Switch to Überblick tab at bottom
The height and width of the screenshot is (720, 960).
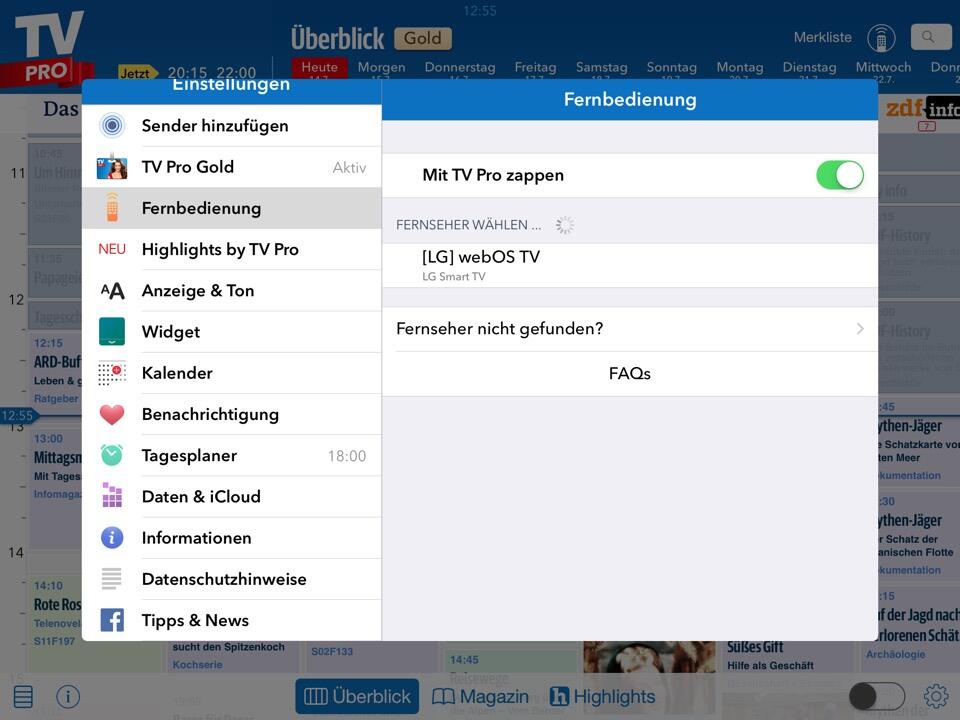[357, 696]
